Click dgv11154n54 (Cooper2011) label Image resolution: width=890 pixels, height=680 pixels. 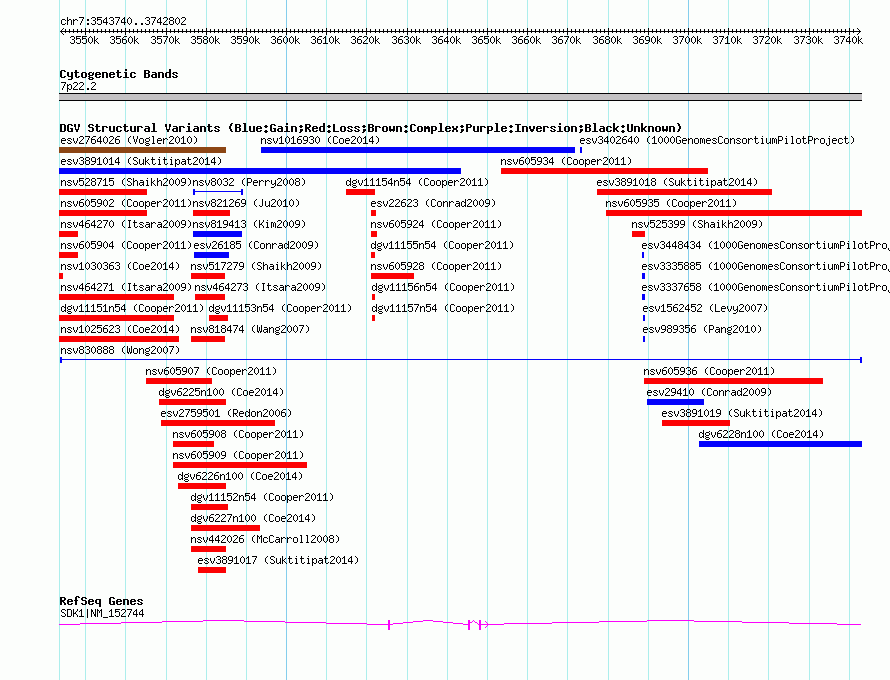pyautogui.click(x=417, y=182)
